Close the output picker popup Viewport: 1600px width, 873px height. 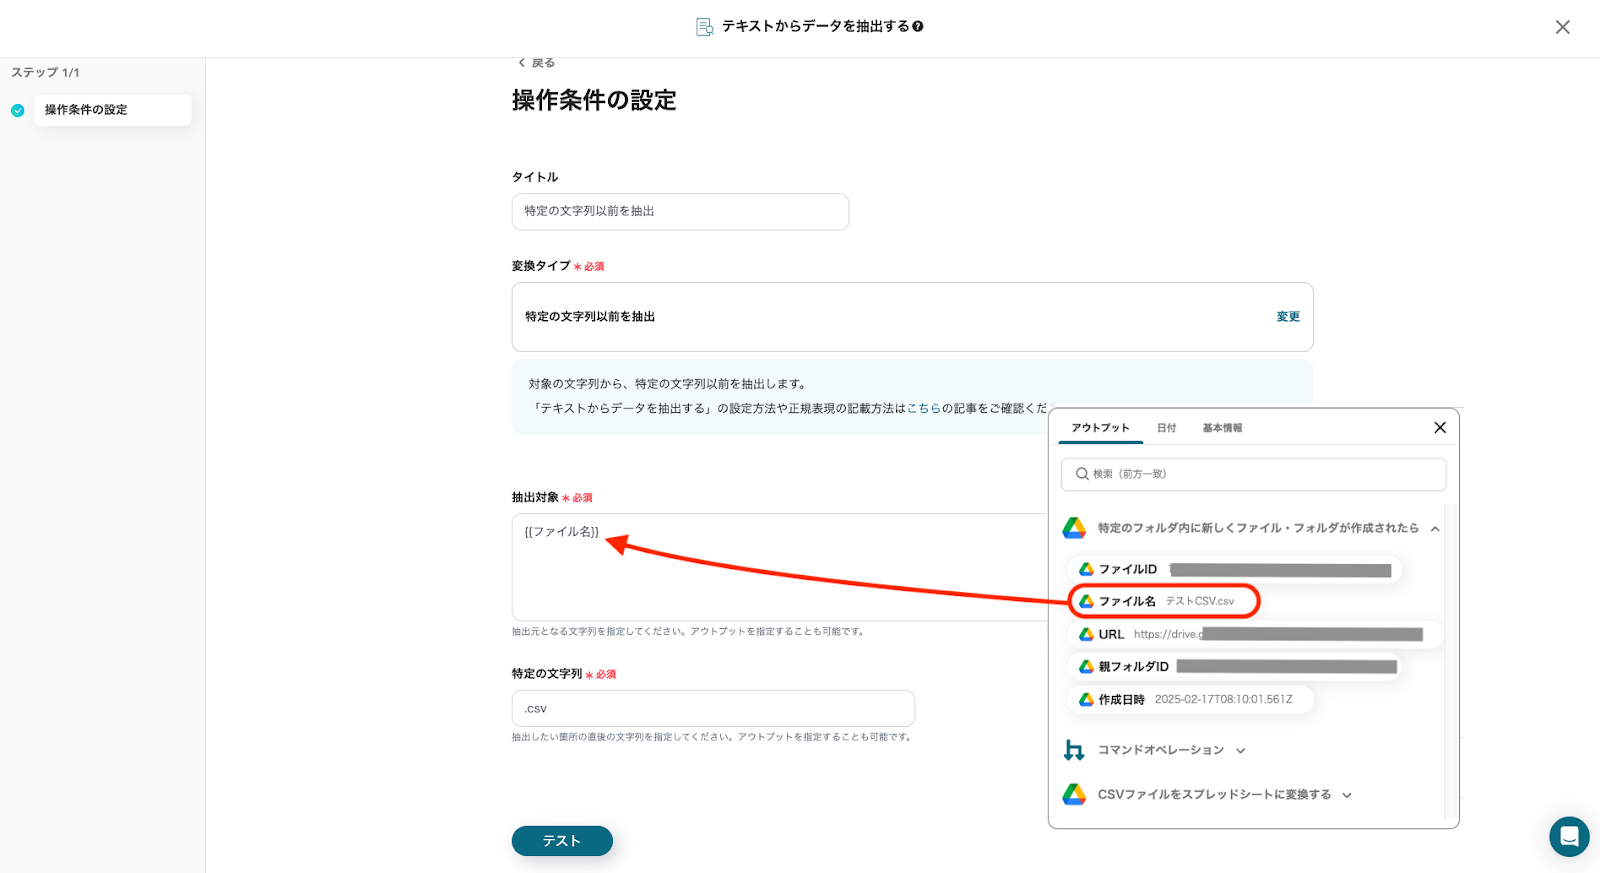[1439, 428]
